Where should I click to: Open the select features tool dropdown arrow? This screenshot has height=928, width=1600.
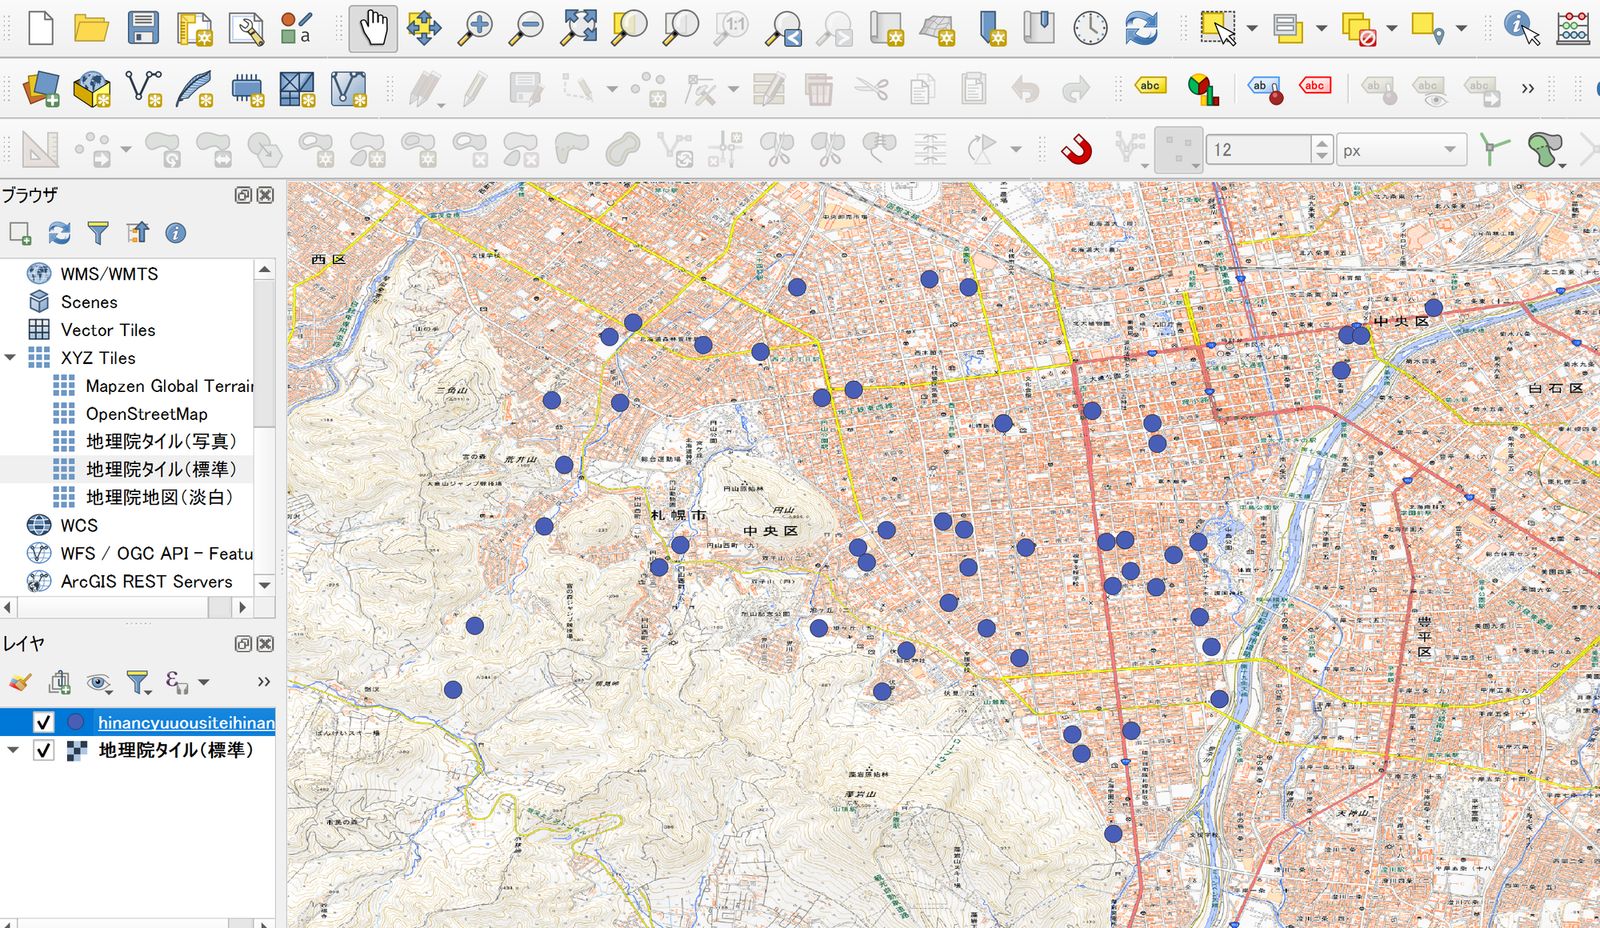[1251, 29]
